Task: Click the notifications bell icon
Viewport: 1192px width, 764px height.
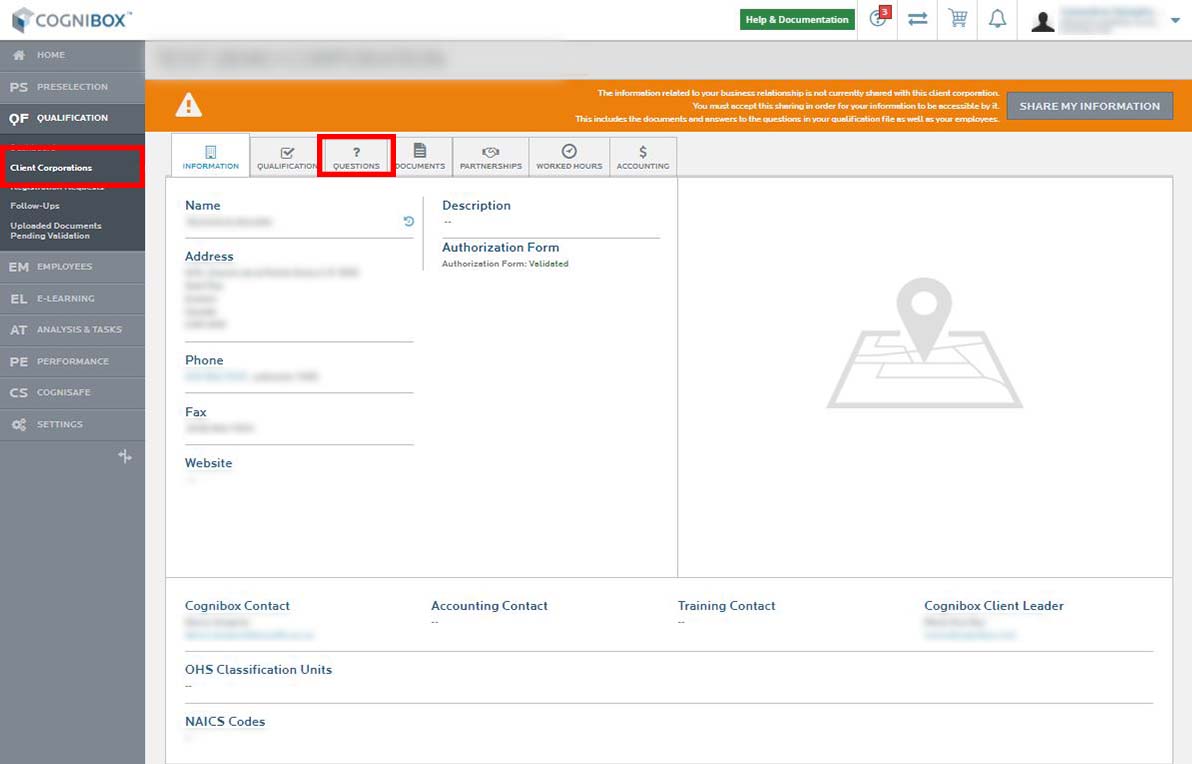Action: pos(997,19)
